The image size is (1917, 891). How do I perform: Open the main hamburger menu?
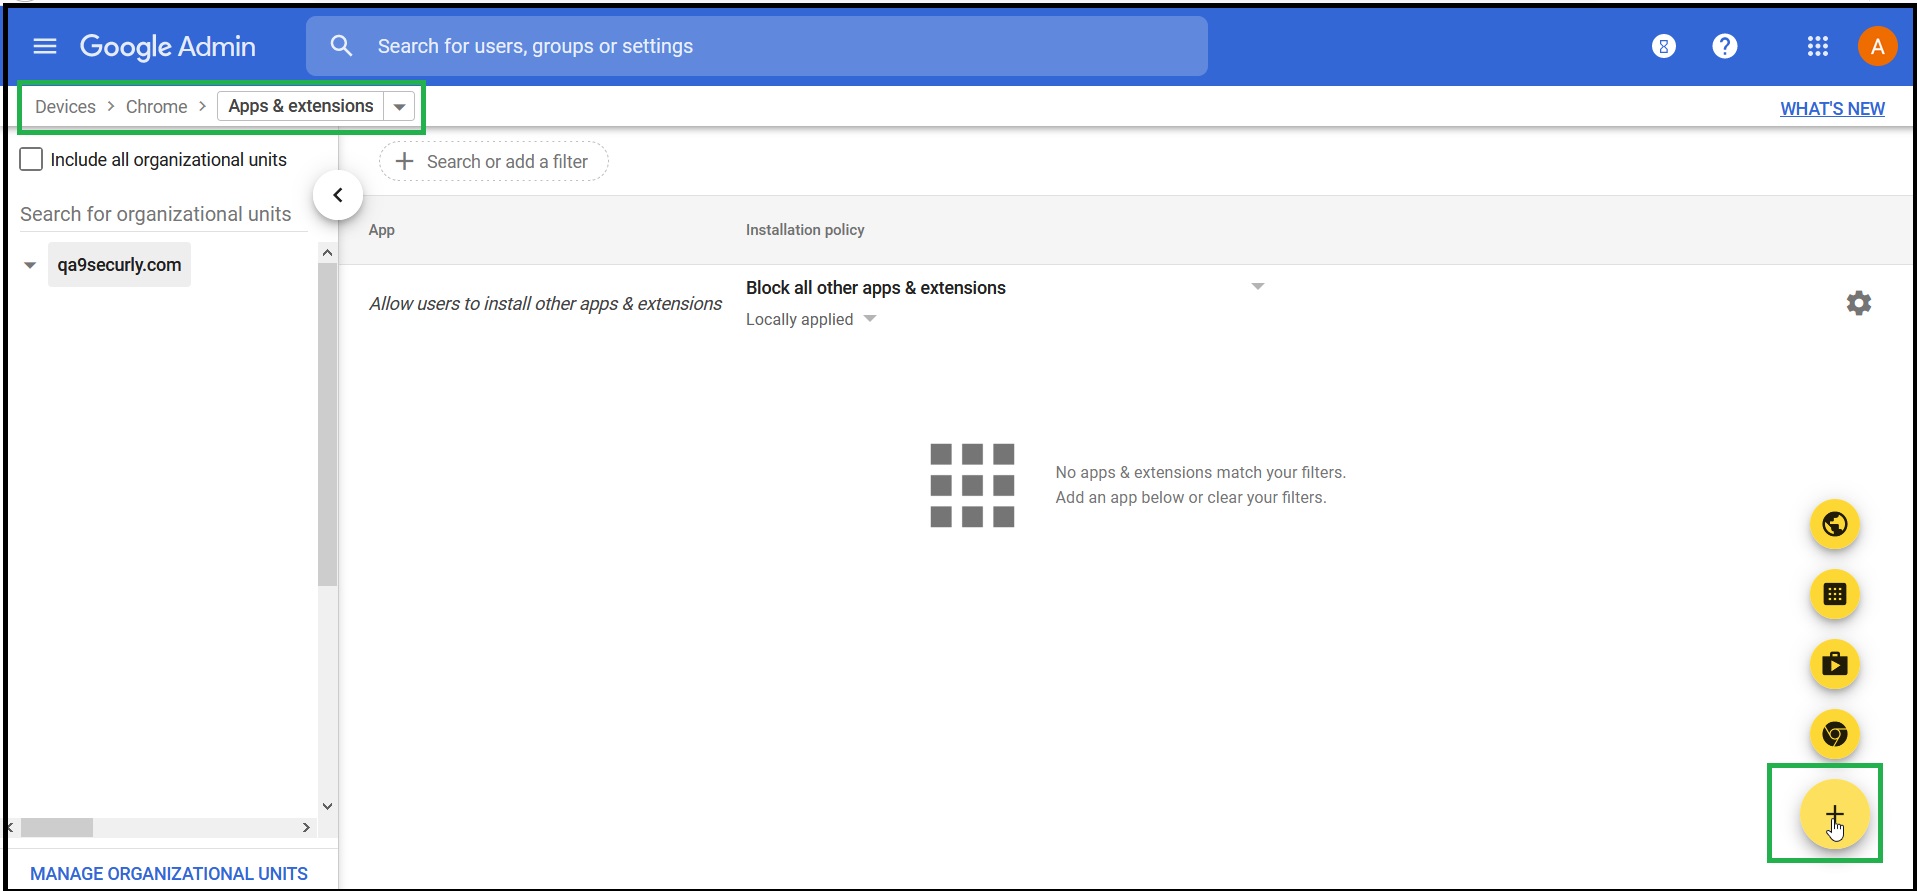click(x=45, y=46)
